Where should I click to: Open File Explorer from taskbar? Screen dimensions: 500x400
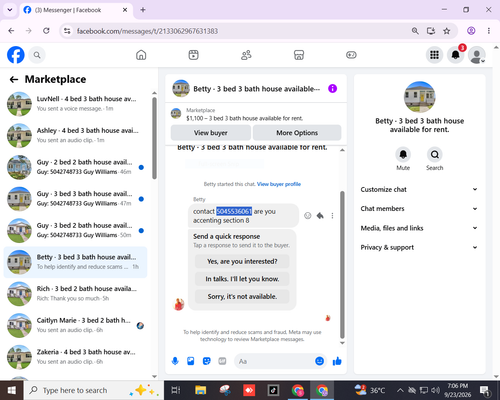click(x=201, y=390)
